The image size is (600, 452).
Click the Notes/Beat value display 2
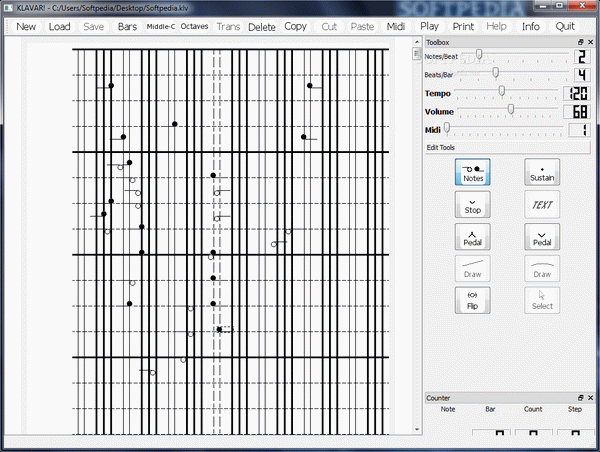(x=582, y=57)
